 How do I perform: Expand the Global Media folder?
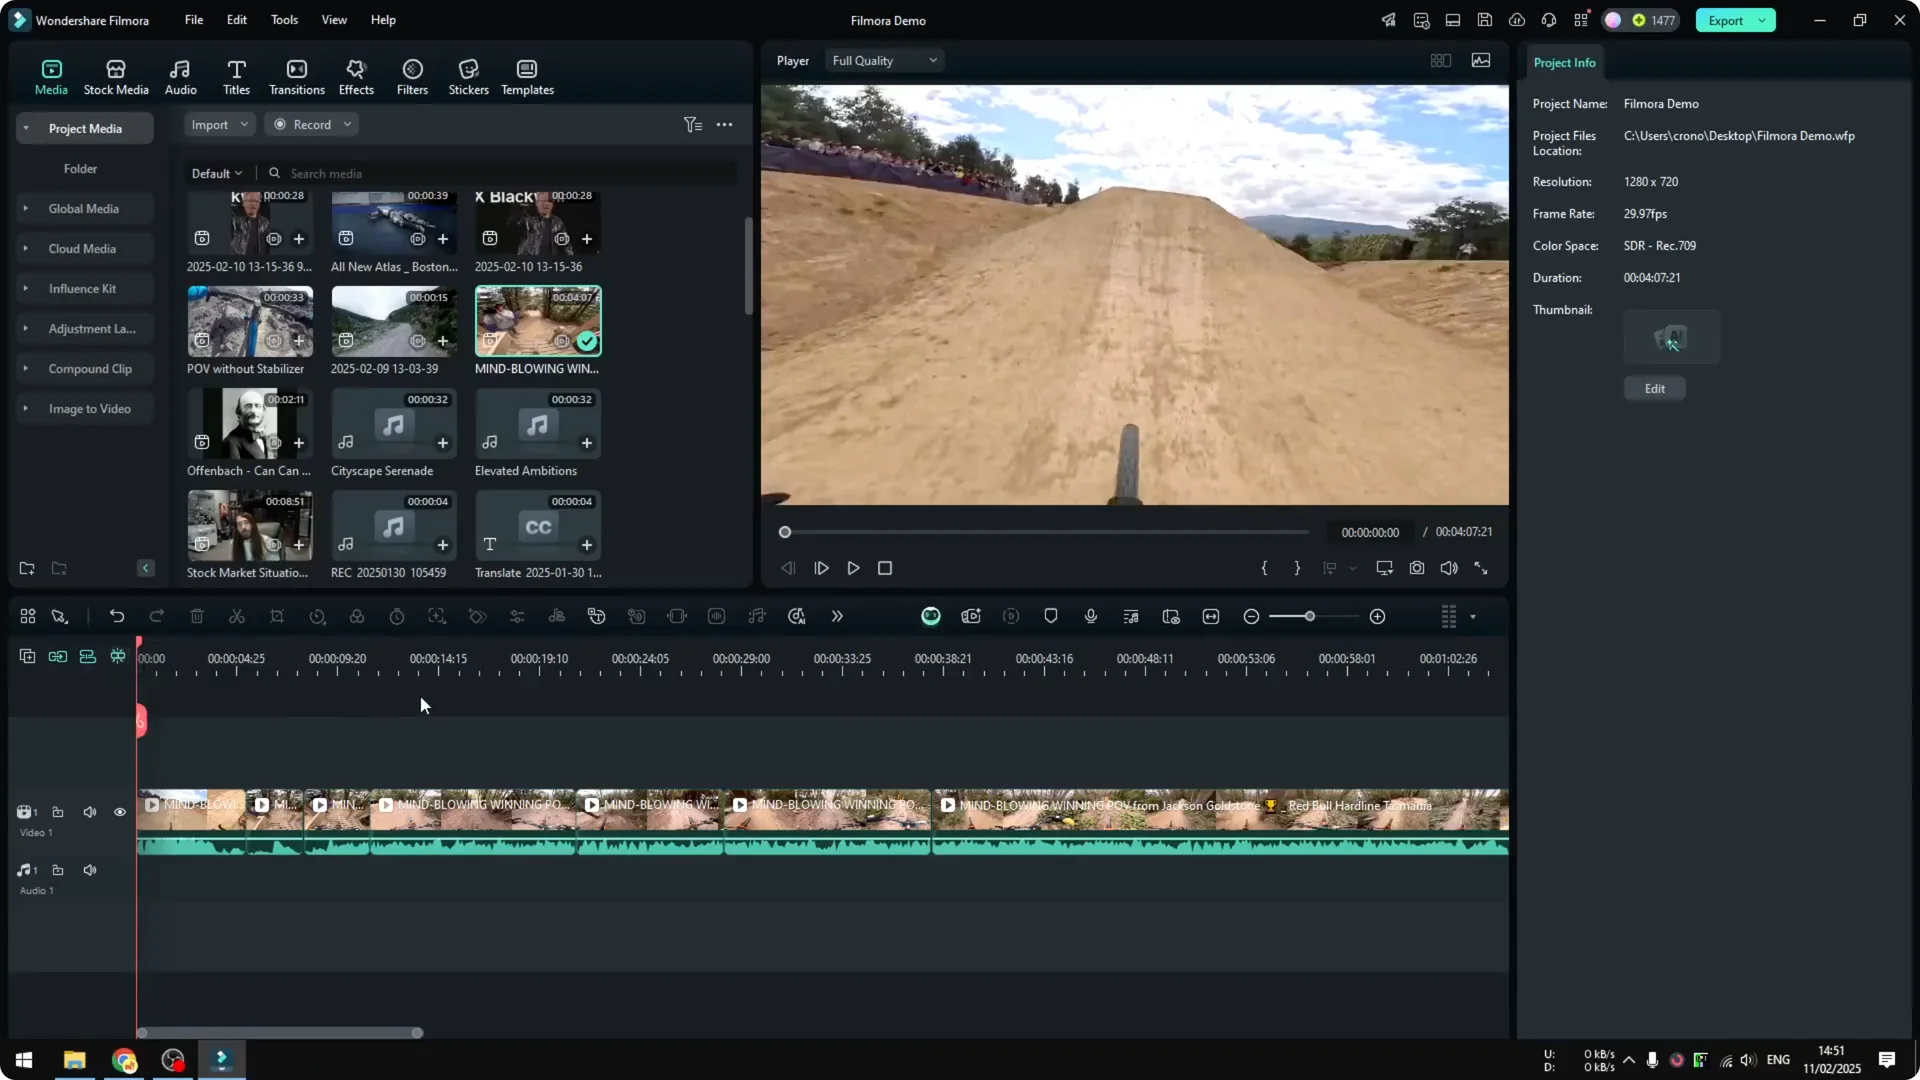coord(25,208)
